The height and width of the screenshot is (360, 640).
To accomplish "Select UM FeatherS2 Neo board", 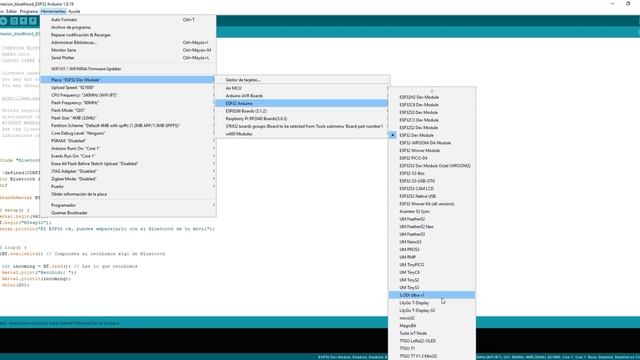I will [432, 227].
